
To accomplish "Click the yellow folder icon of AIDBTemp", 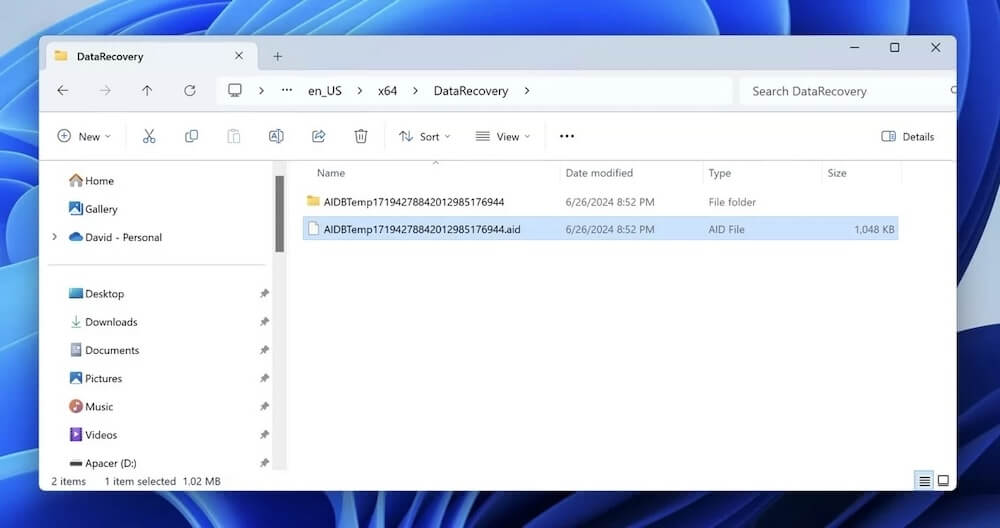I will pyautogui.click(x=312, y=201).
